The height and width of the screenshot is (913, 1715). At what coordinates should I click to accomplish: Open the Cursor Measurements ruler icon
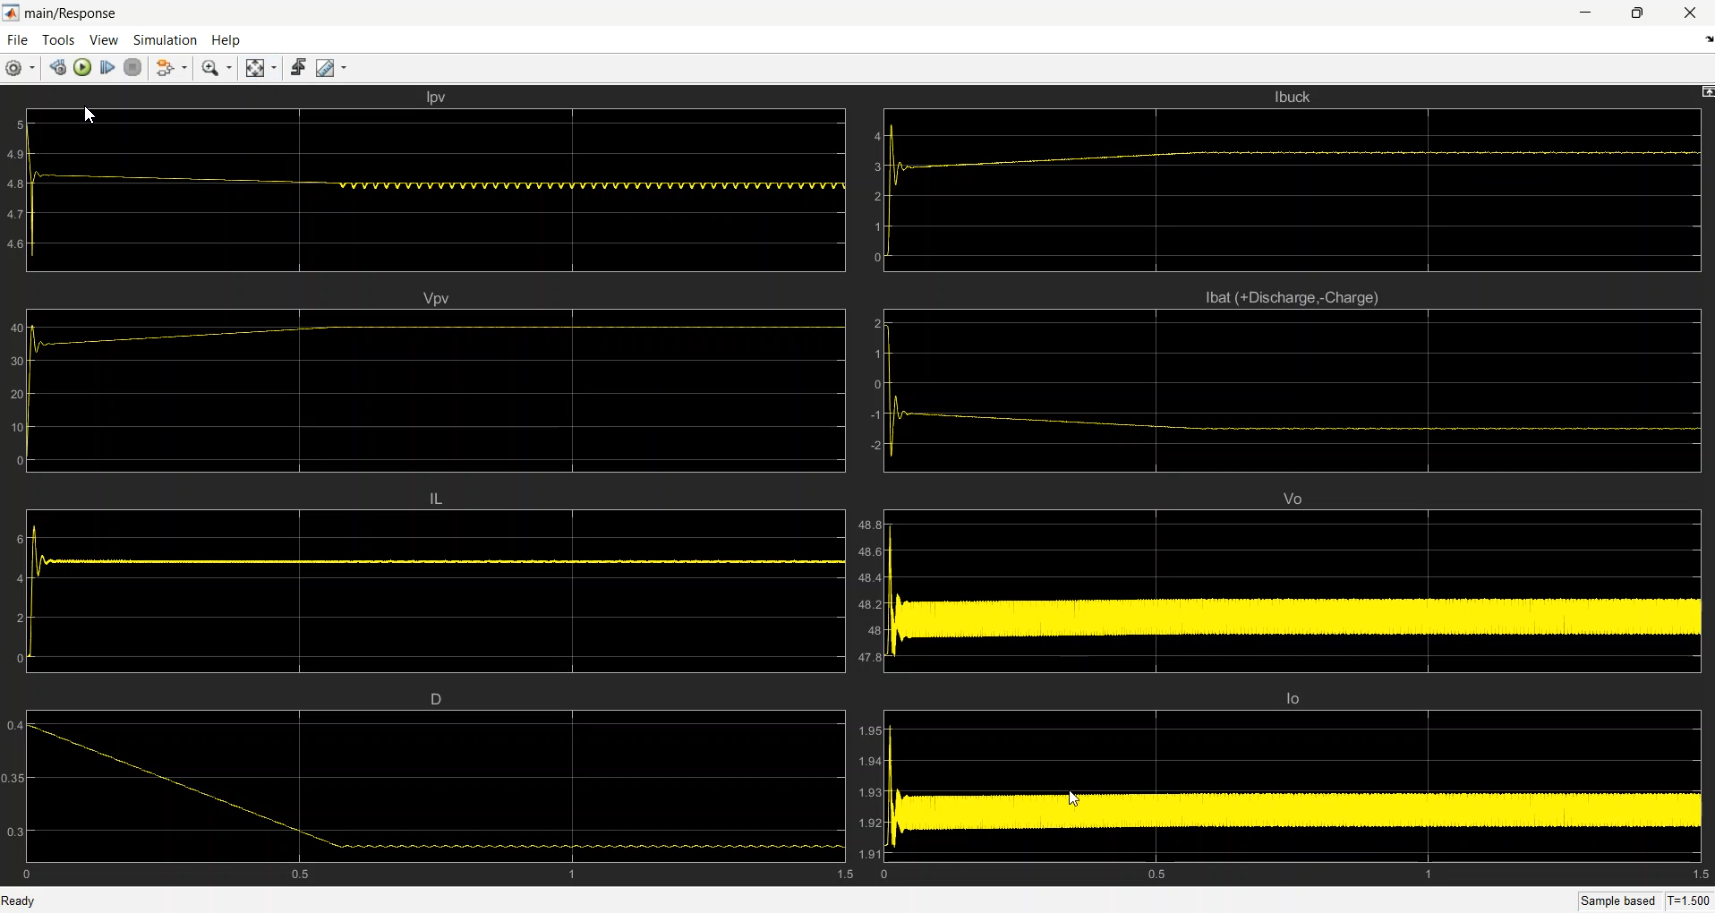coord(325,68)
